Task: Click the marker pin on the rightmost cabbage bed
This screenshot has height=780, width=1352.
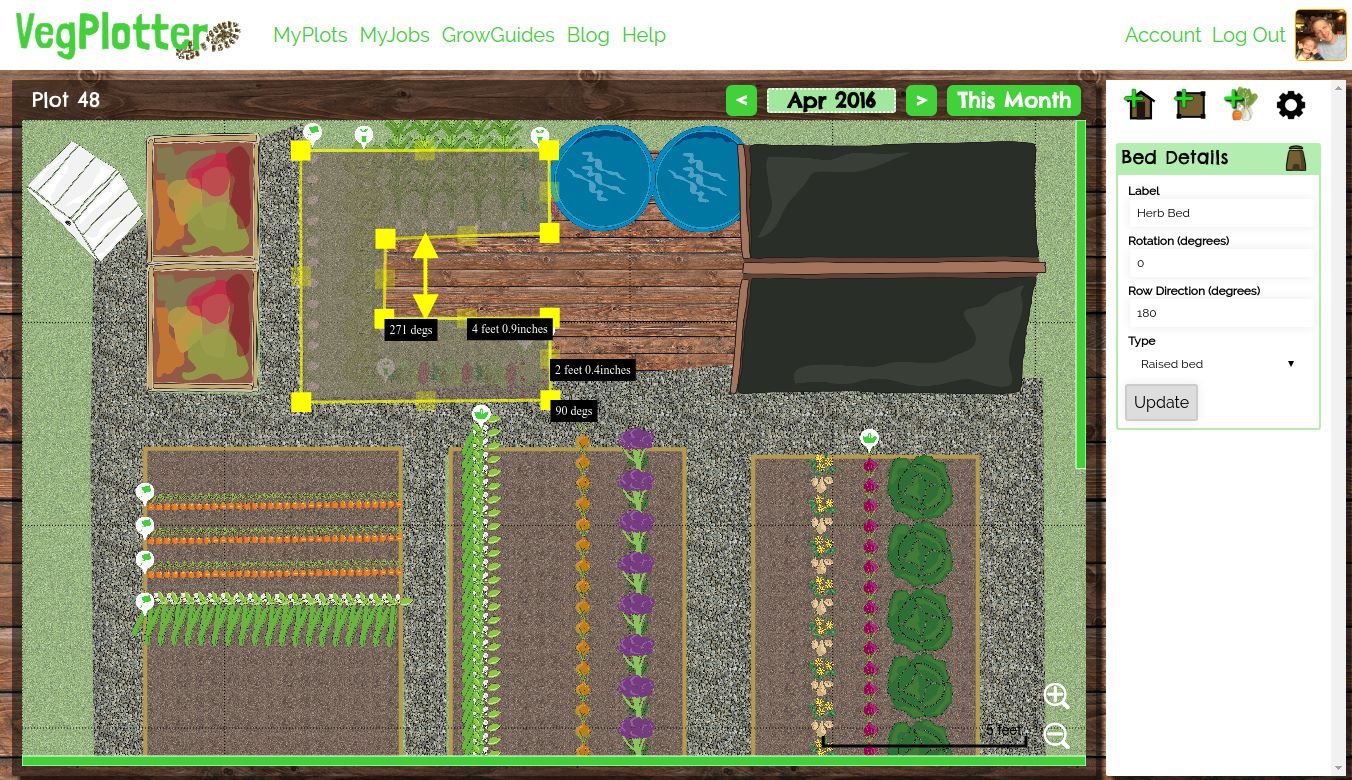Action: click(868, 437)
